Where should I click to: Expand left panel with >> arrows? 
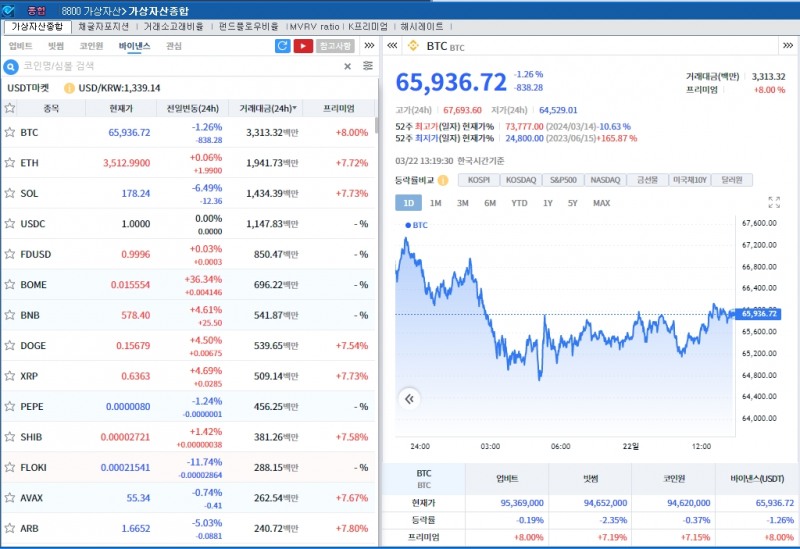(x=369, y=45)
